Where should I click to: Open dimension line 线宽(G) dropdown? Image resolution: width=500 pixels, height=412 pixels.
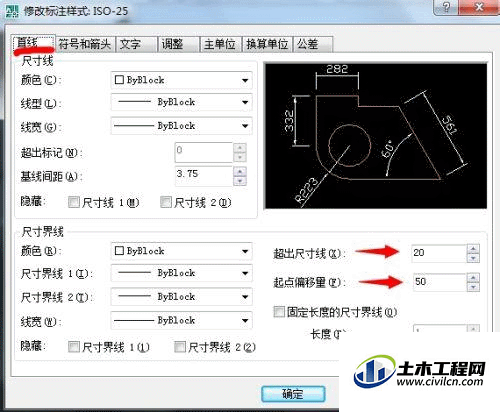pyautogui.click(x=181, y=126)
